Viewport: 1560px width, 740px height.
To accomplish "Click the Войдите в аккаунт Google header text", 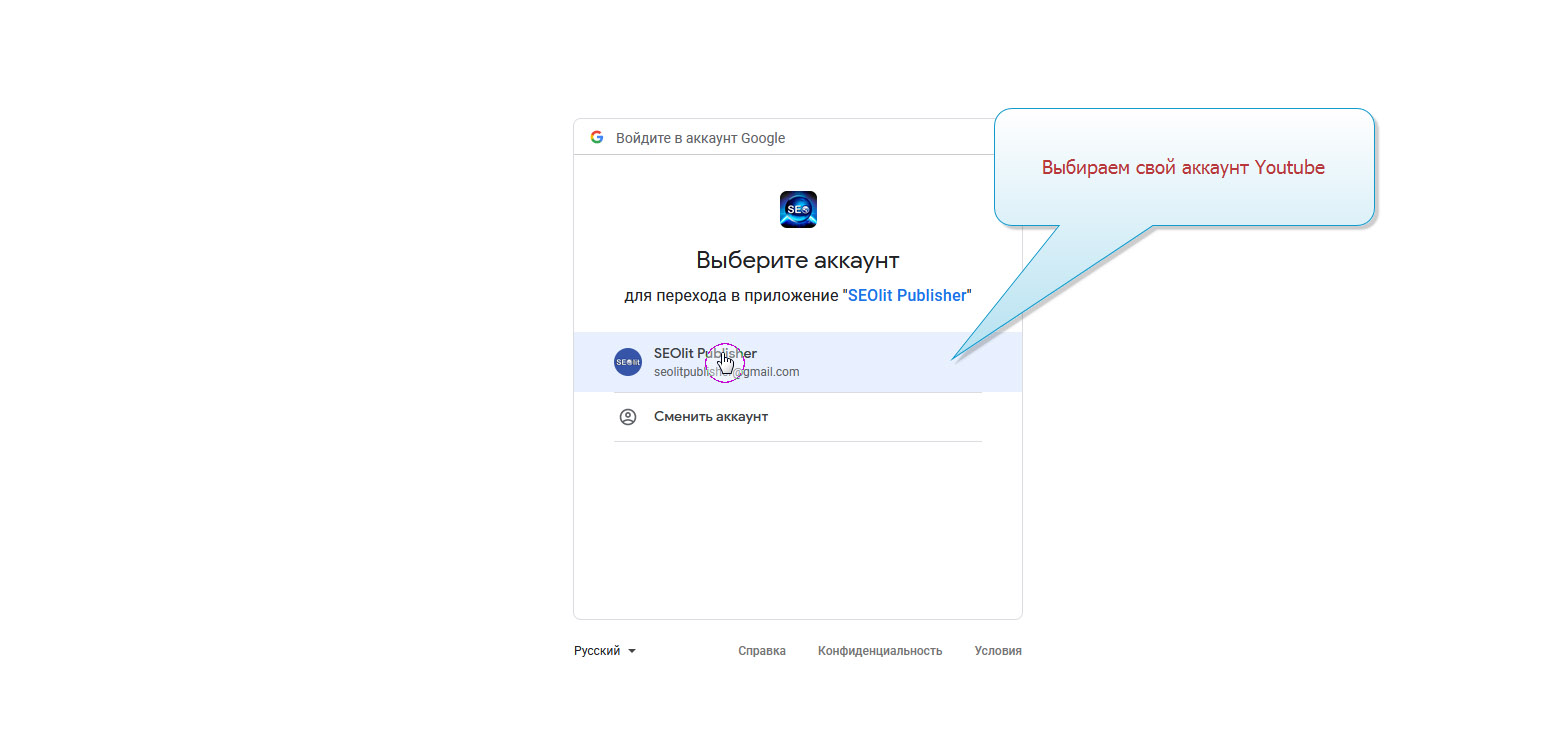I will [700, 138].
